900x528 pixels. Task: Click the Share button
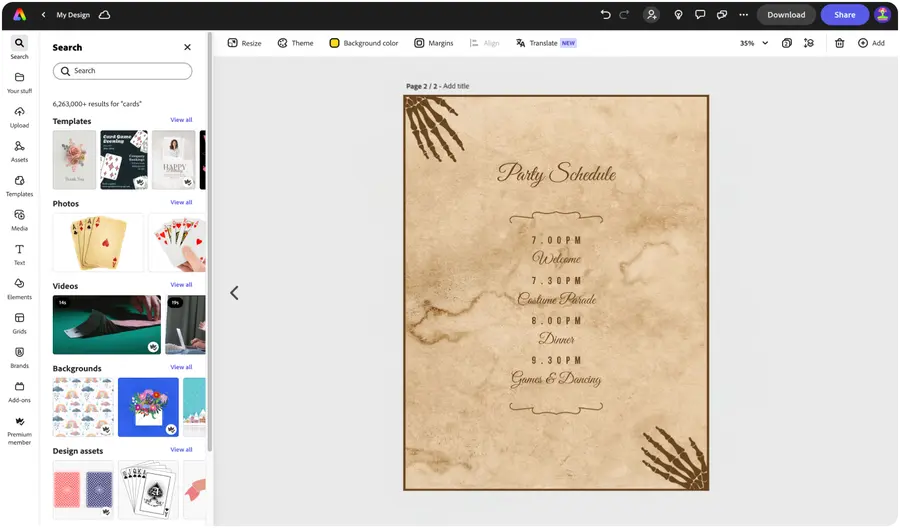tap(844, 15)
